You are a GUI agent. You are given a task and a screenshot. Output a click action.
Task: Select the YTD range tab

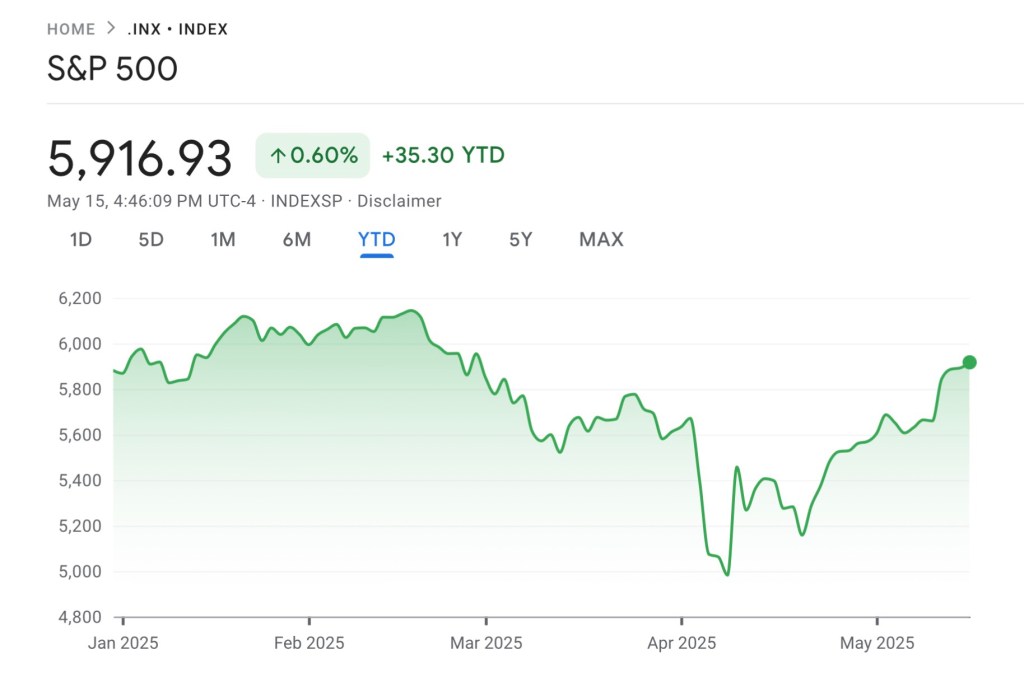(x=377, y=239)
